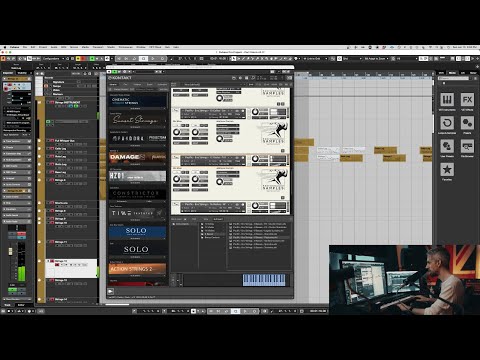Open VST Effects FX tile
This screenshot has height=360, width=480.
(467, 100)
